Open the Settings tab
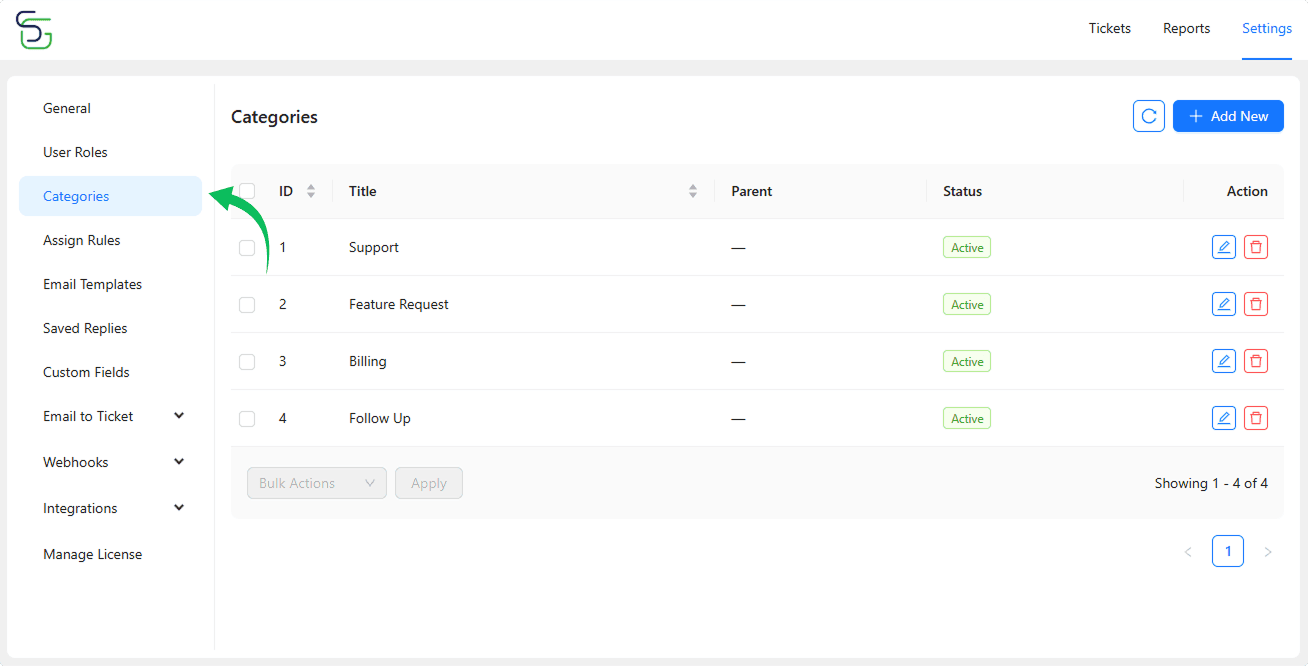This screenshot has height=666, width=1308. point(1267,28)
